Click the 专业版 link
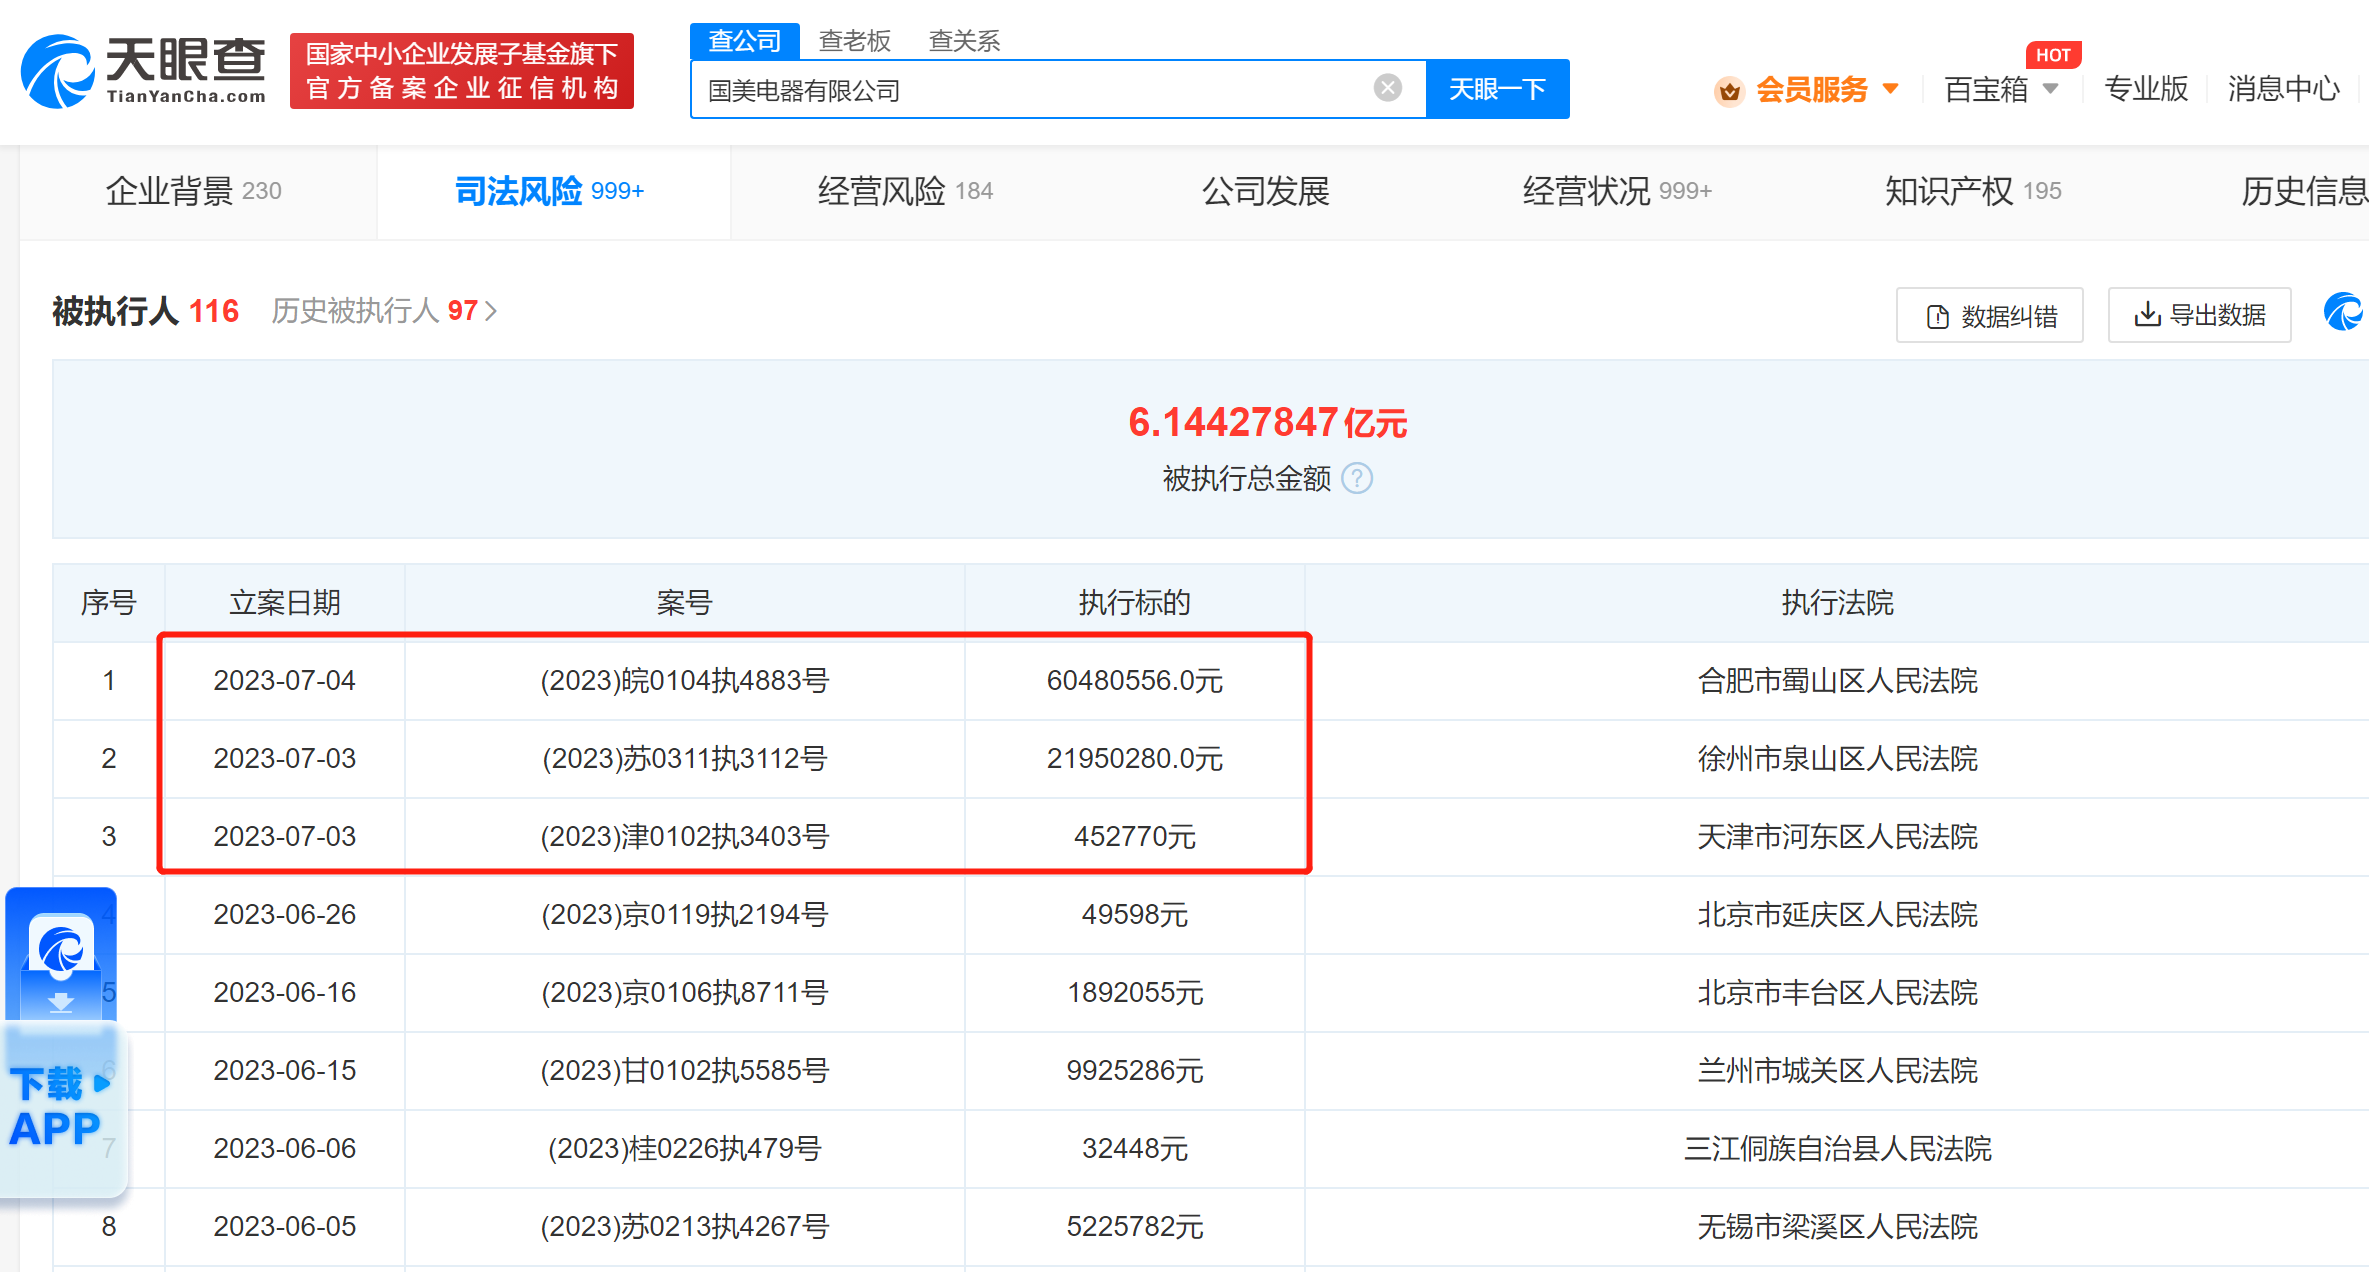This screenshot has height=1272, width=2369. [x=2146, y=89]
